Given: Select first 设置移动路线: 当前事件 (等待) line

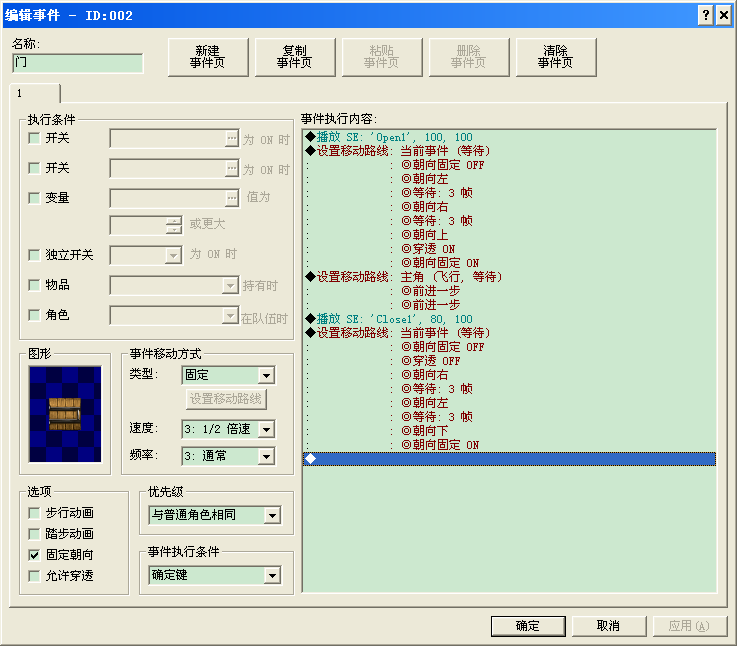Looking at the screenshot, I should click(510, 151).
